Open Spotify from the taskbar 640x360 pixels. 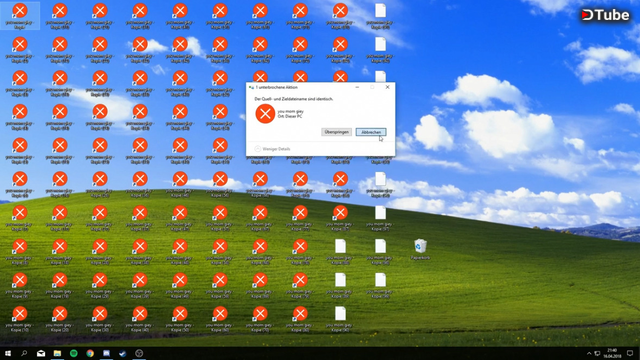tap(73, 353)
